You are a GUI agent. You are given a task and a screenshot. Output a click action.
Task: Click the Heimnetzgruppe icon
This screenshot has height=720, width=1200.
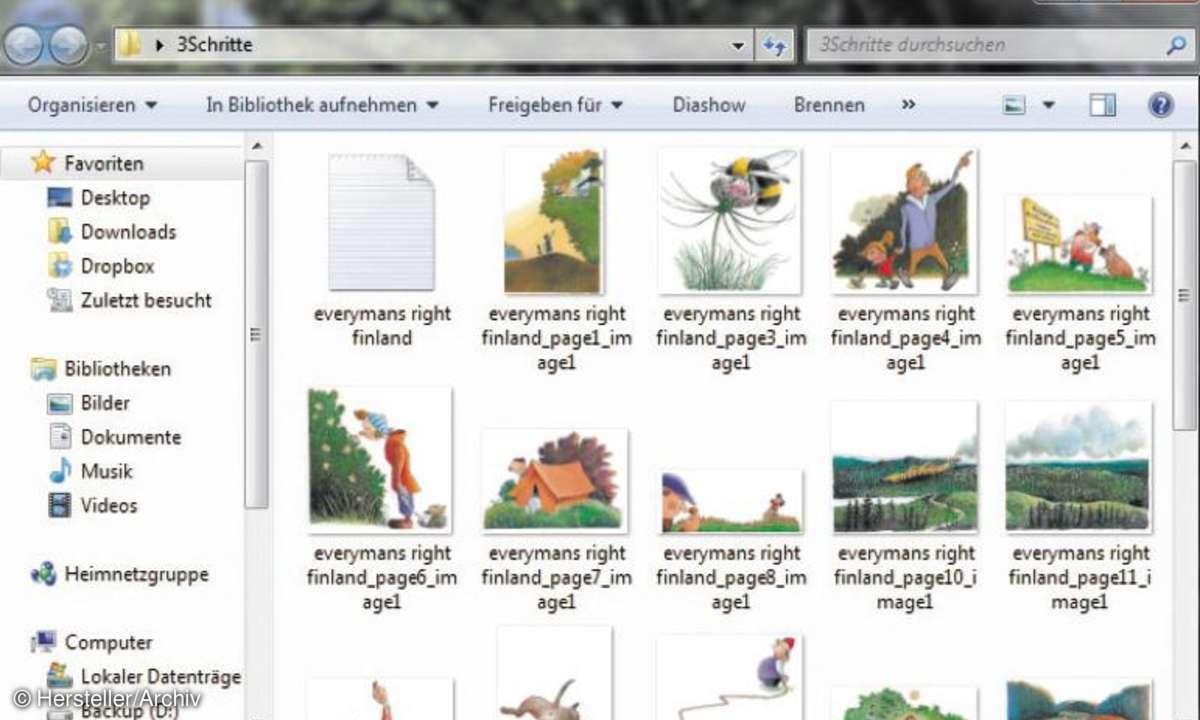(43, 574)
